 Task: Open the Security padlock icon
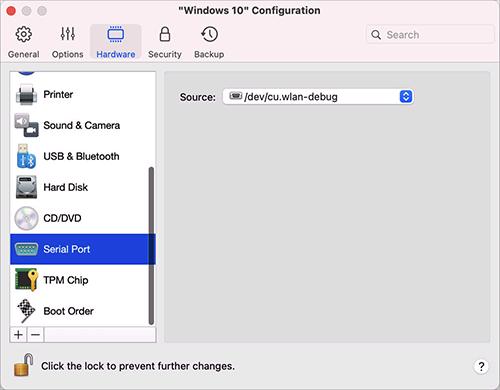tap(165, 34)
